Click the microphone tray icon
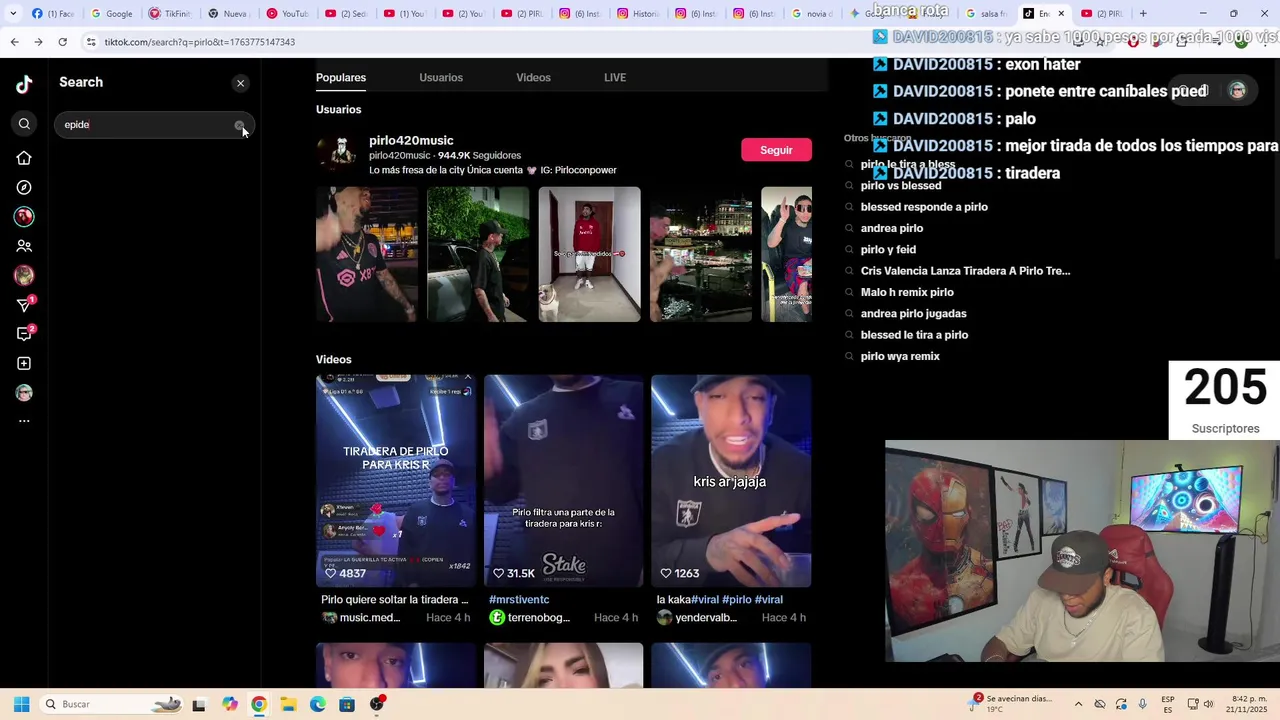This screenshot has width=1280, height=720. [1142, 704]
